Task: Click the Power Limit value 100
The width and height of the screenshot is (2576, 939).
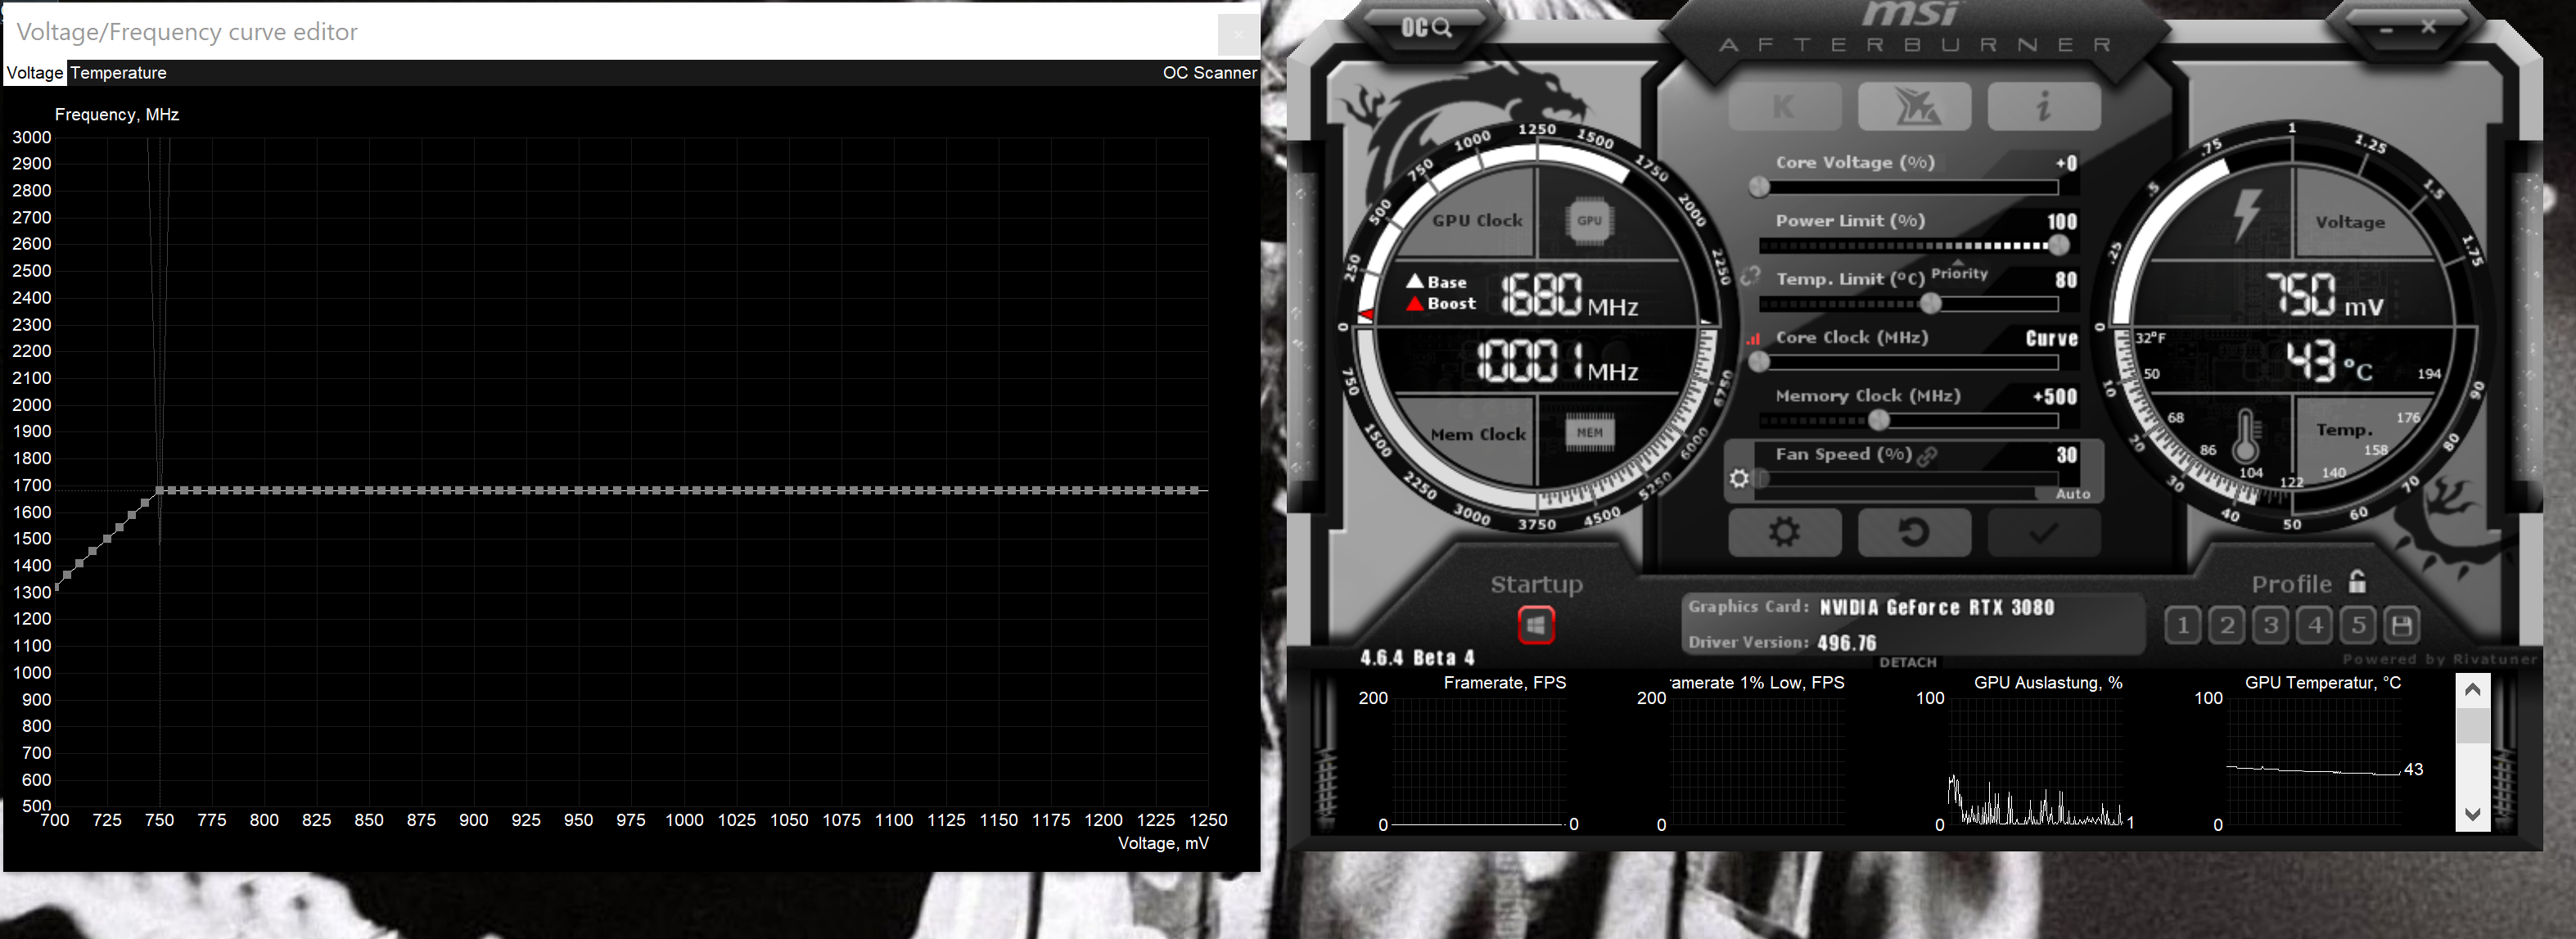Action: tap(2061, 221)
